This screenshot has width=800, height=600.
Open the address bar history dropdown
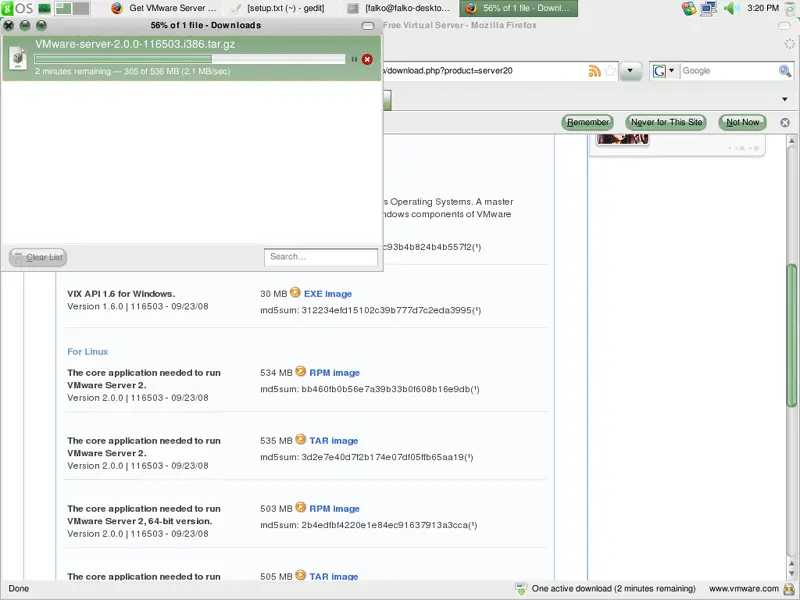click(x=630, y=71)
